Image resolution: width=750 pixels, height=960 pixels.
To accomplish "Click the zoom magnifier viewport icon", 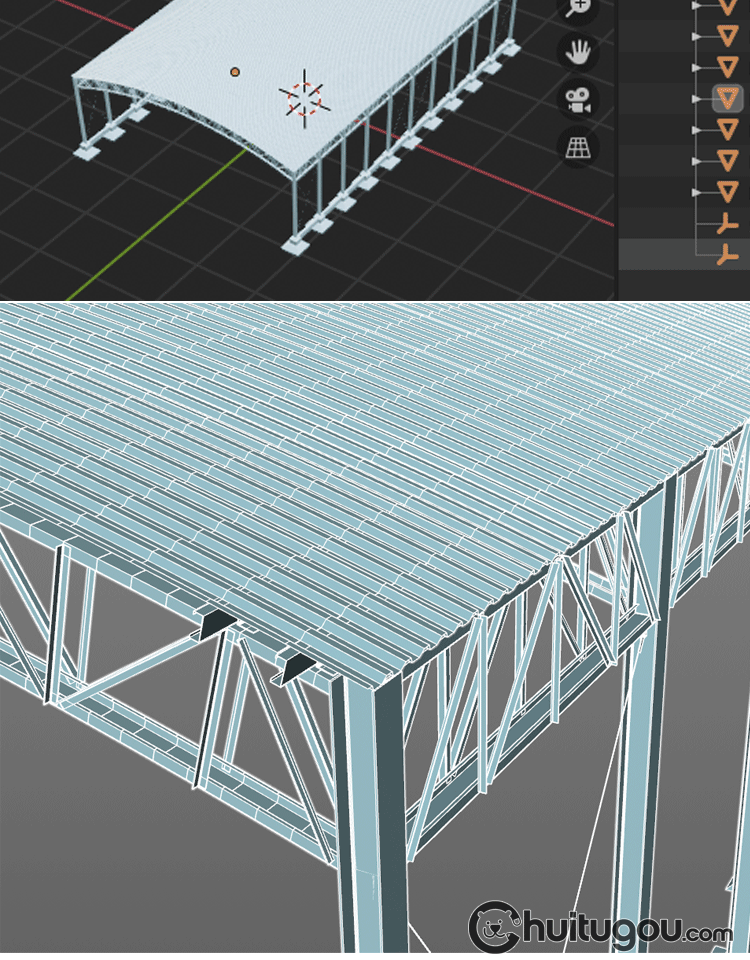I will pos(578,8).
